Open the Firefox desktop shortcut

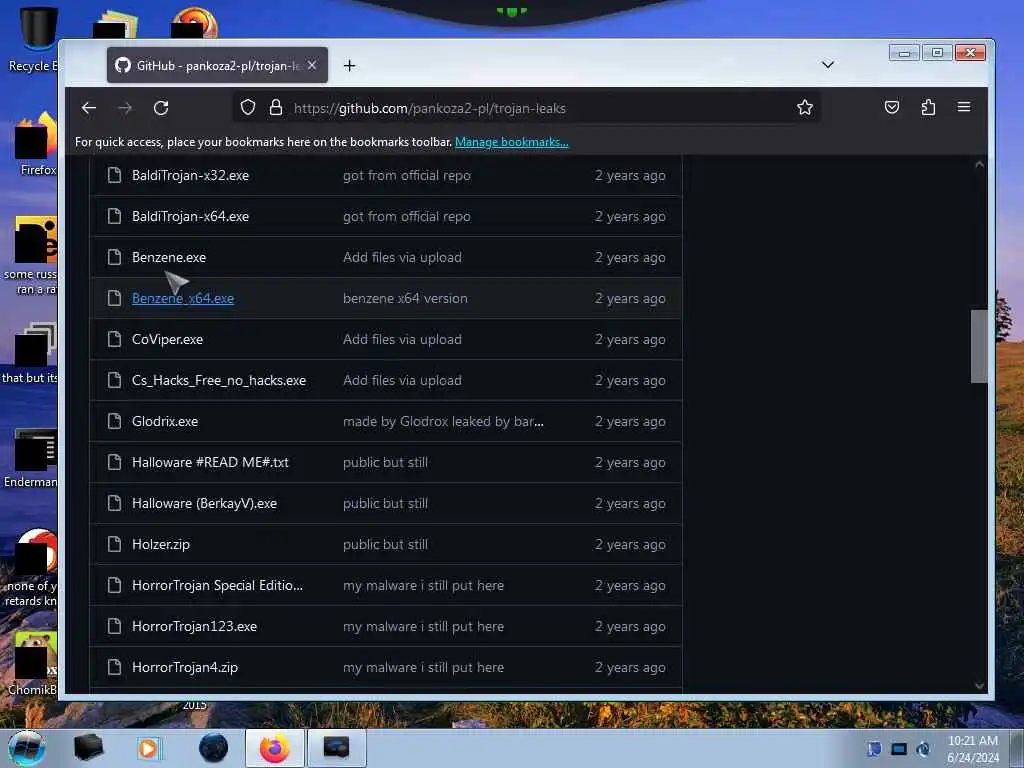pyautogui.click(x=36, y=144)
